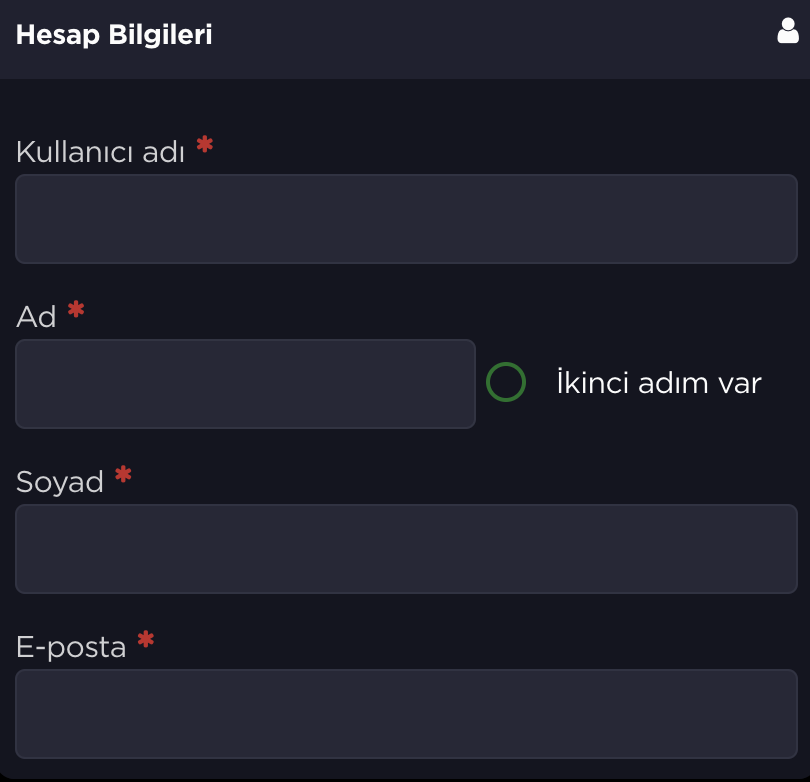The image size is (810, 782).
Task: Click the blank area below the E-posta field
Action: coord(405,769)
